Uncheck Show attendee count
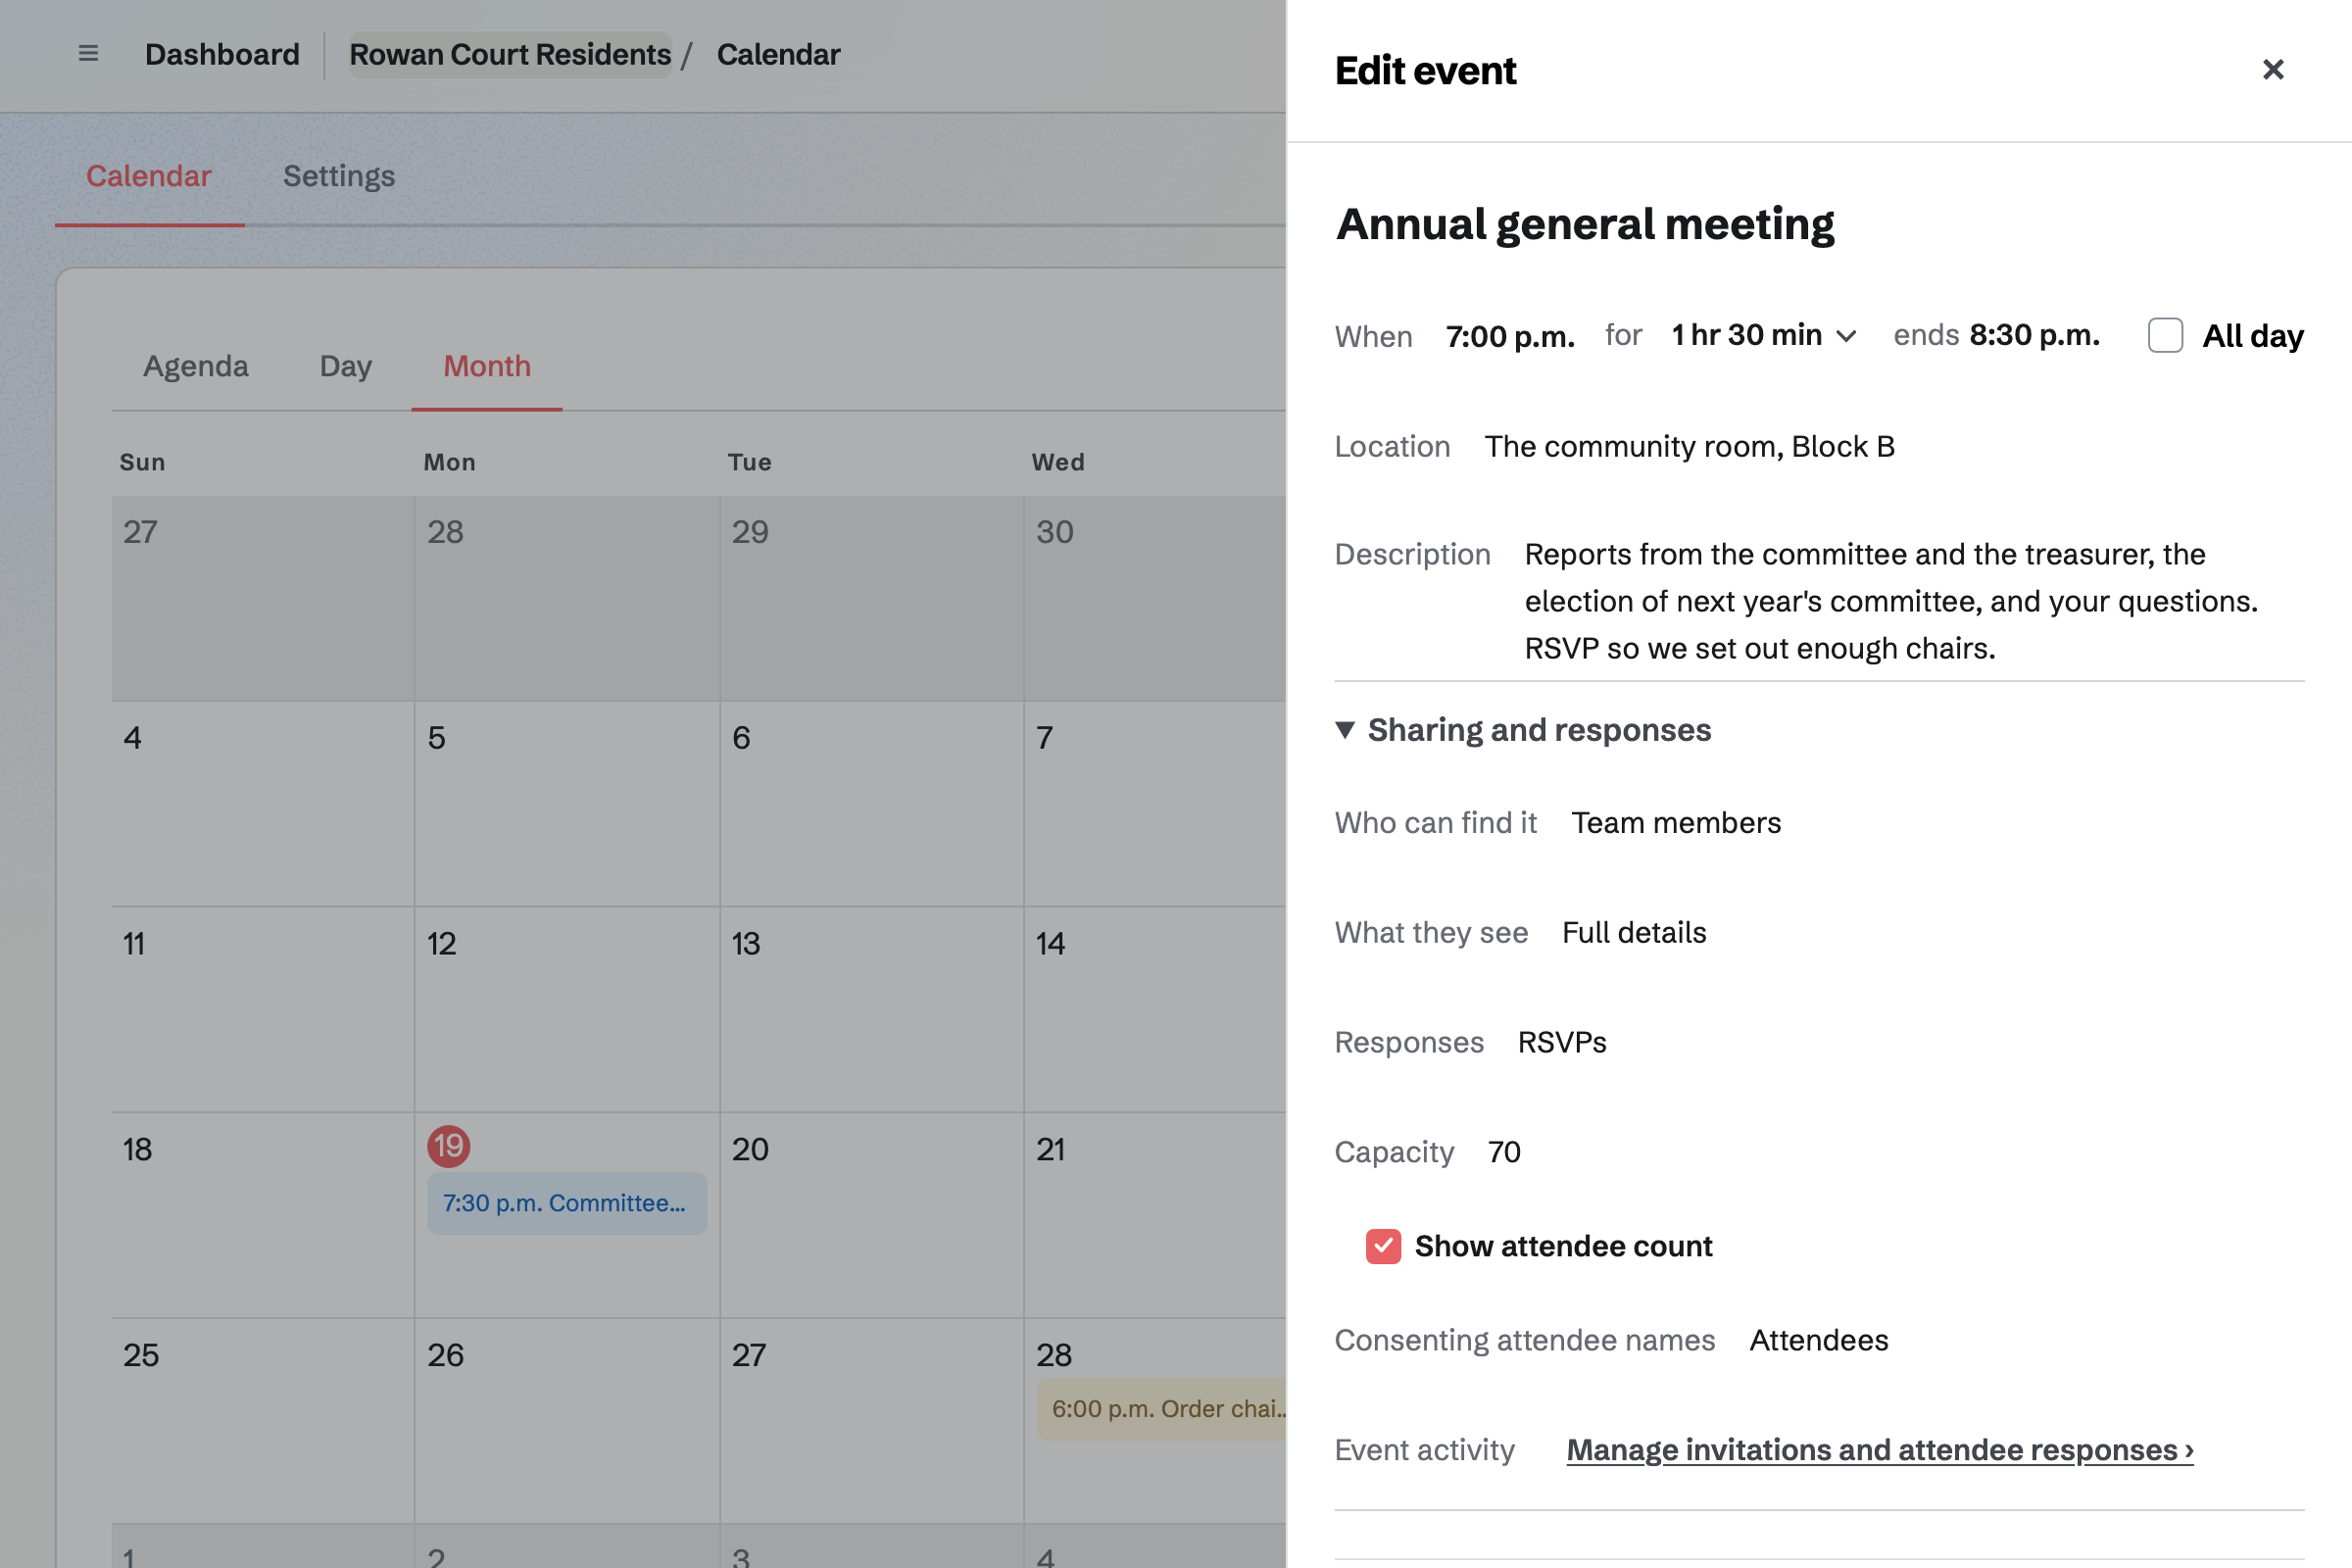2352x1568 pixels. coord(1383,1246)
